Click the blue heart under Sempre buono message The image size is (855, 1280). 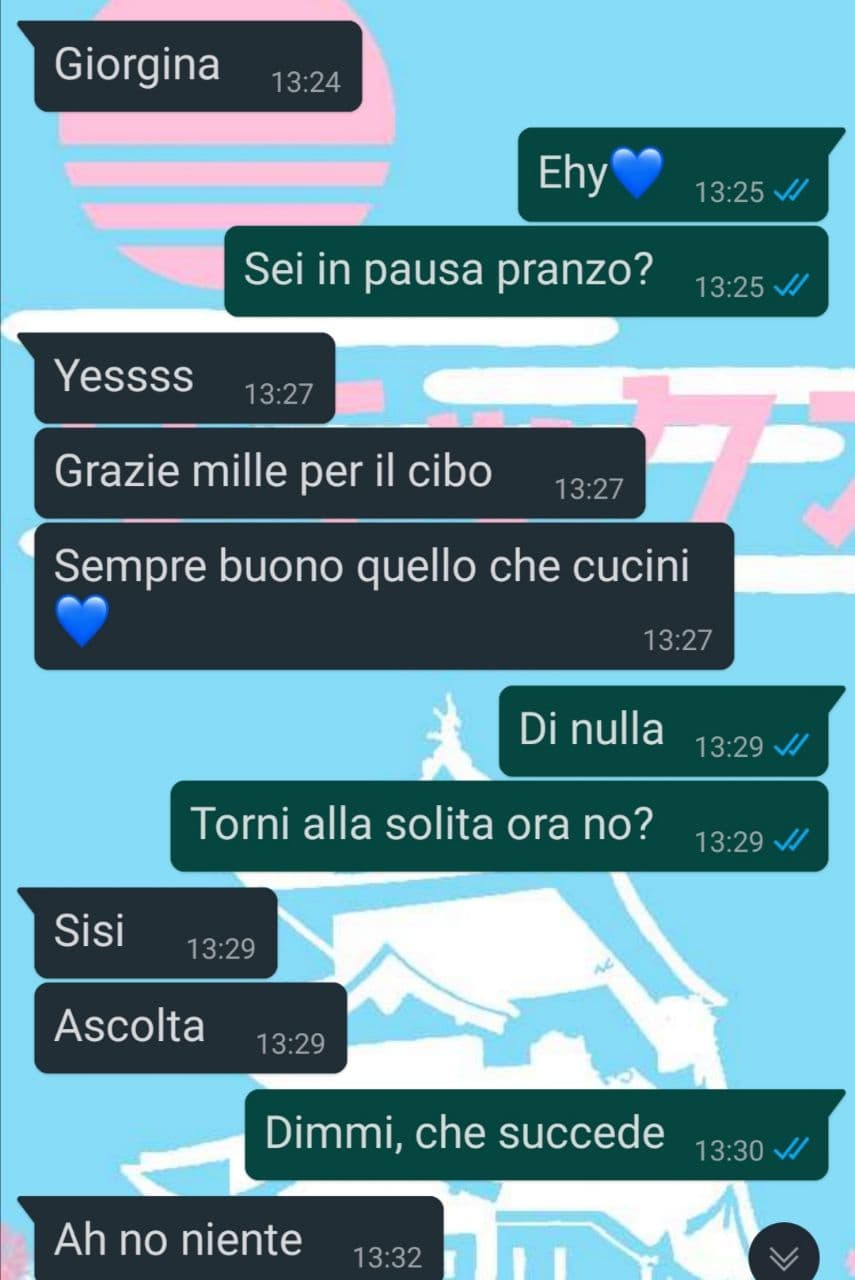pyautogui.click(x=81, y=621)
